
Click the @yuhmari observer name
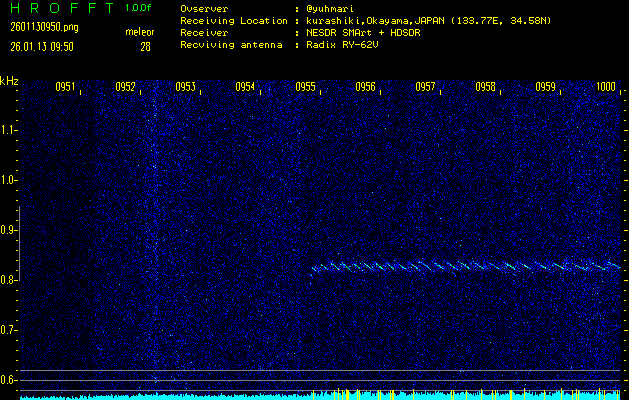click(335, 8)
